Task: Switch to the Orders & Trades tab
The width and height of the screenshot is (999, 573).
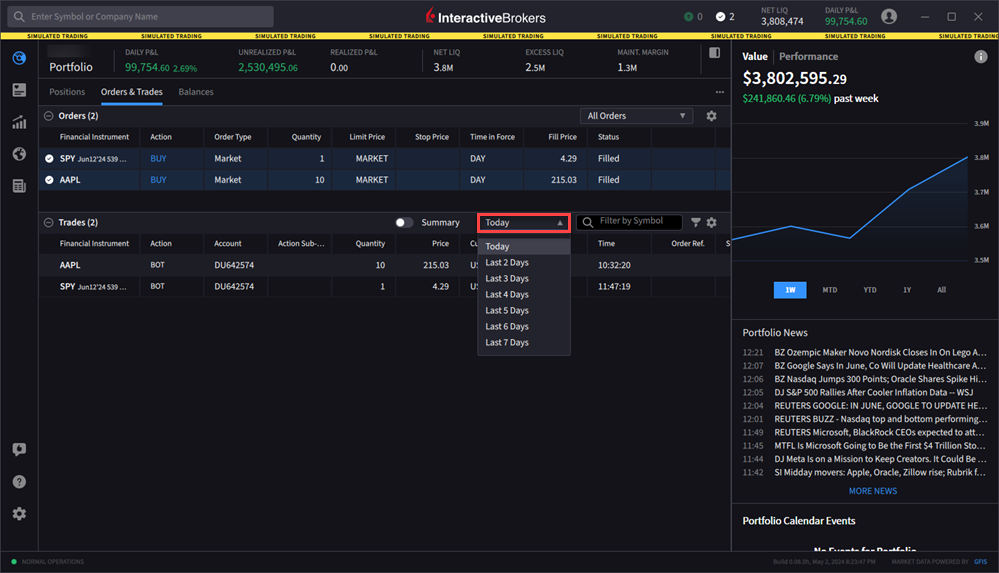Action: [x=132, y=92]
